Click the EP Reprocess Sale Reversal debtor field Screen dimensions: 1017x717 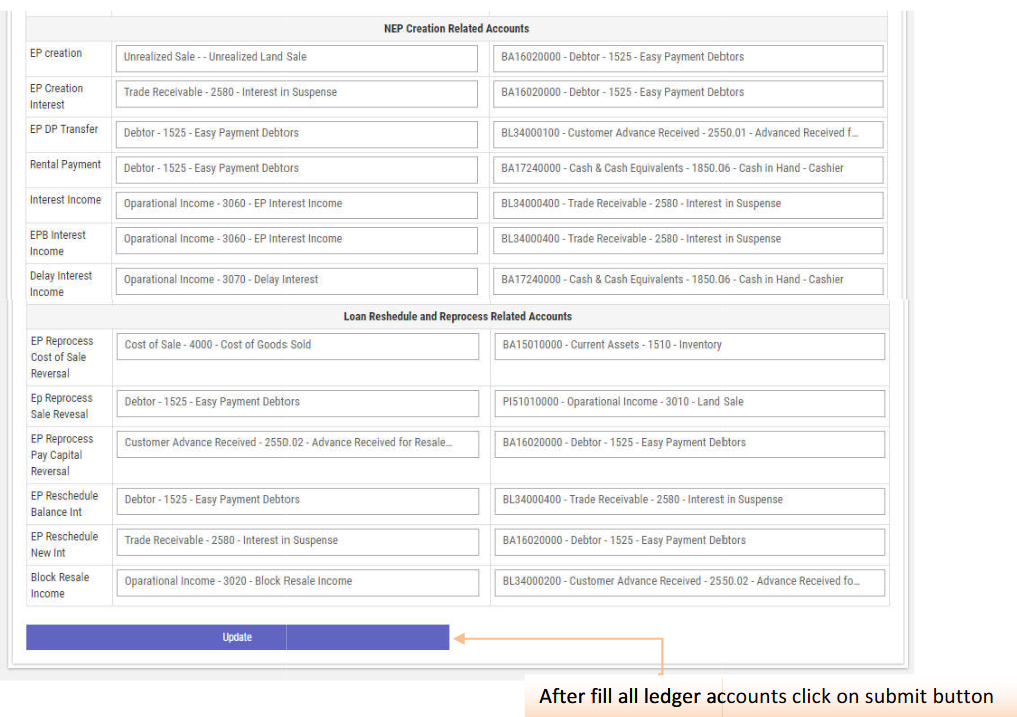pyautogui.click(x=296, y=402)
